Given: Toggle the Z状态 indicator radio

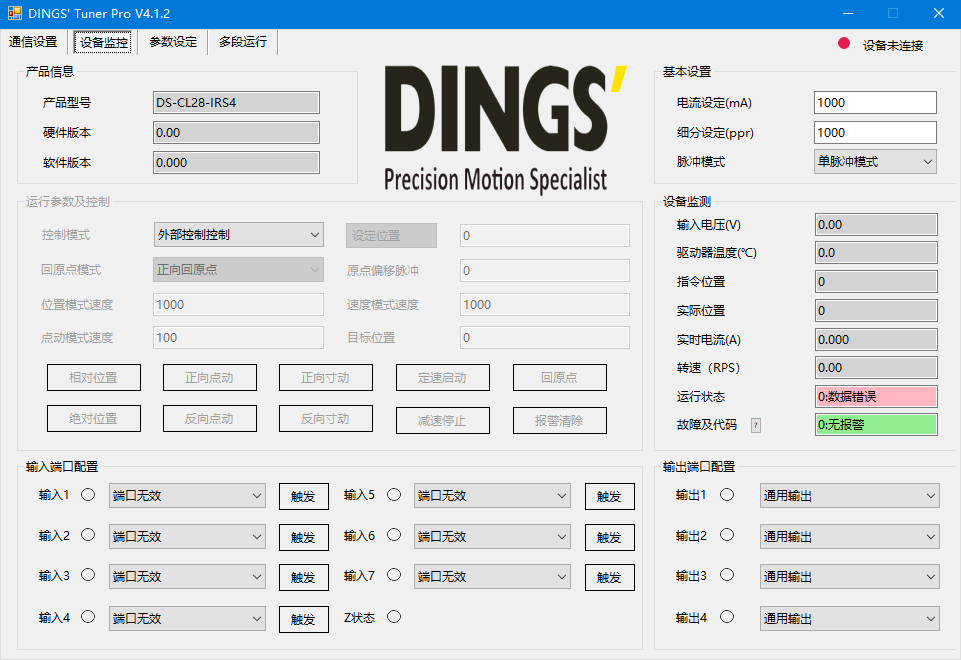Looking at the screenshot, I should tap(394, 616).
